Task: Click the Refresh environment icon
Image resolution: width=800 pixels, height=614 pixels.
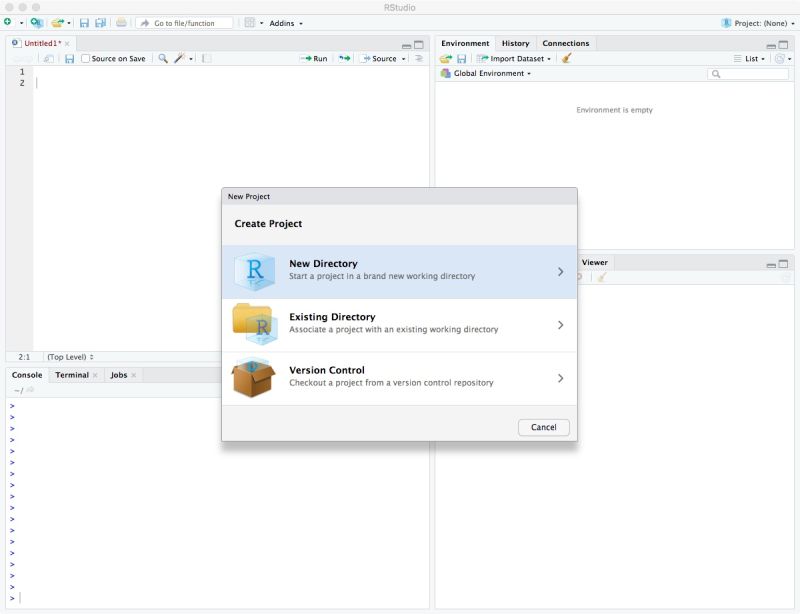Action: click(x=779, y=59)
